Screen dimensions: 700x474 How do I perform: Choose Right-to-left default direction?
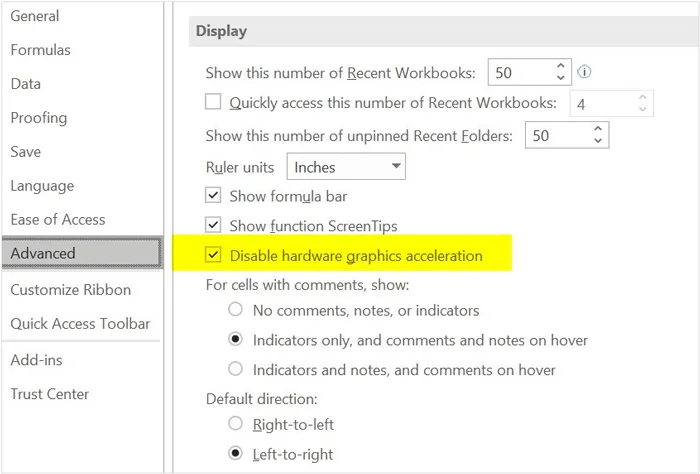(x=235, y=424)
